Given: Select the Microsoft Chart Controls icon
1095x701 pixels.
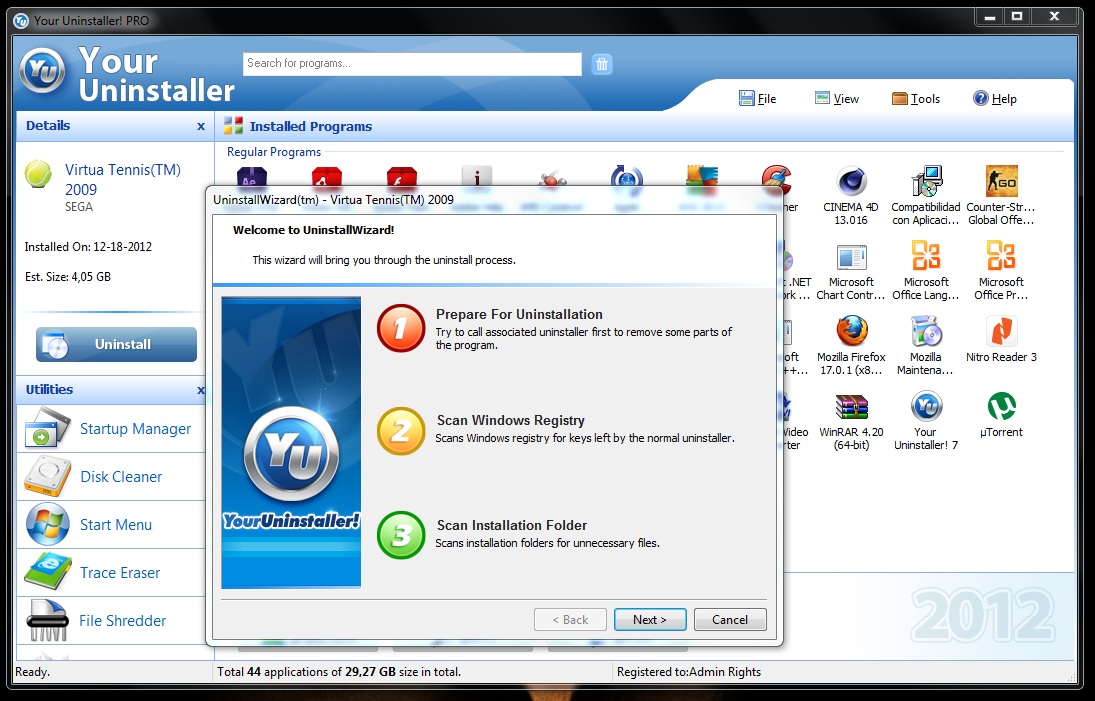Looking at the screenshot, I should [851, 256].
